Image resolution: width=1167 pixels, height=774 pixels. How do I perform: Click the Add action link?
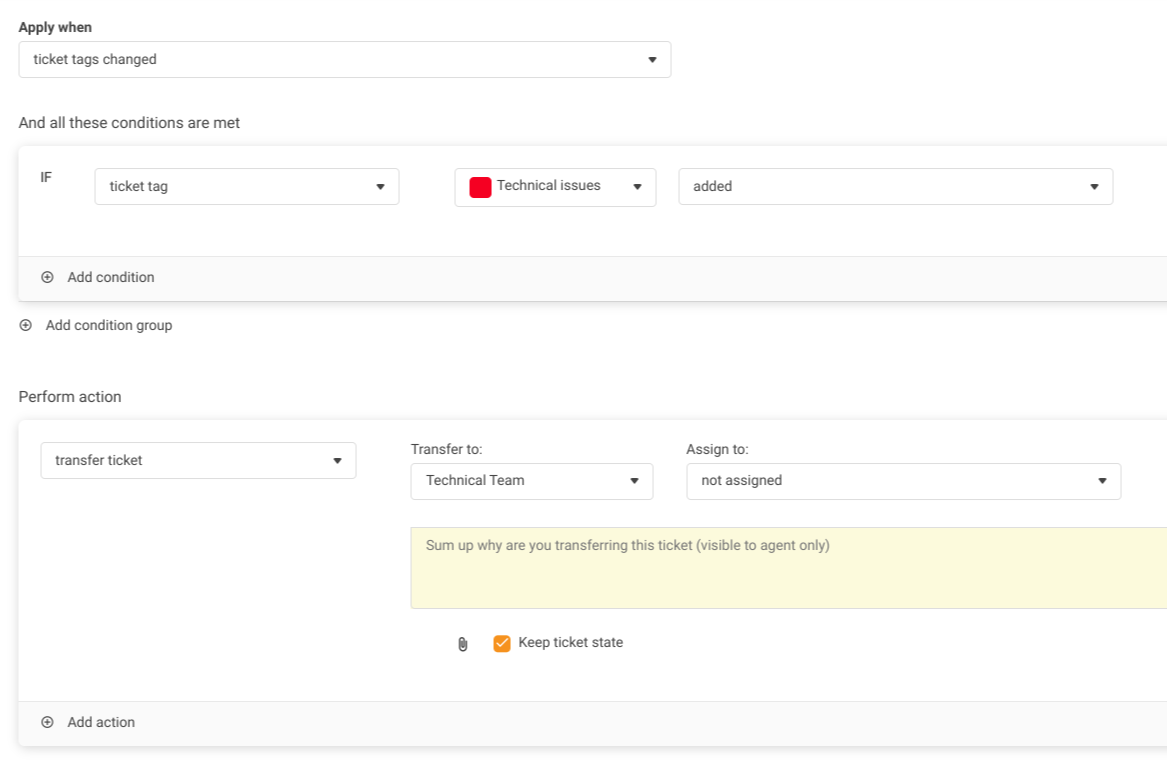[x=101, y=723]
